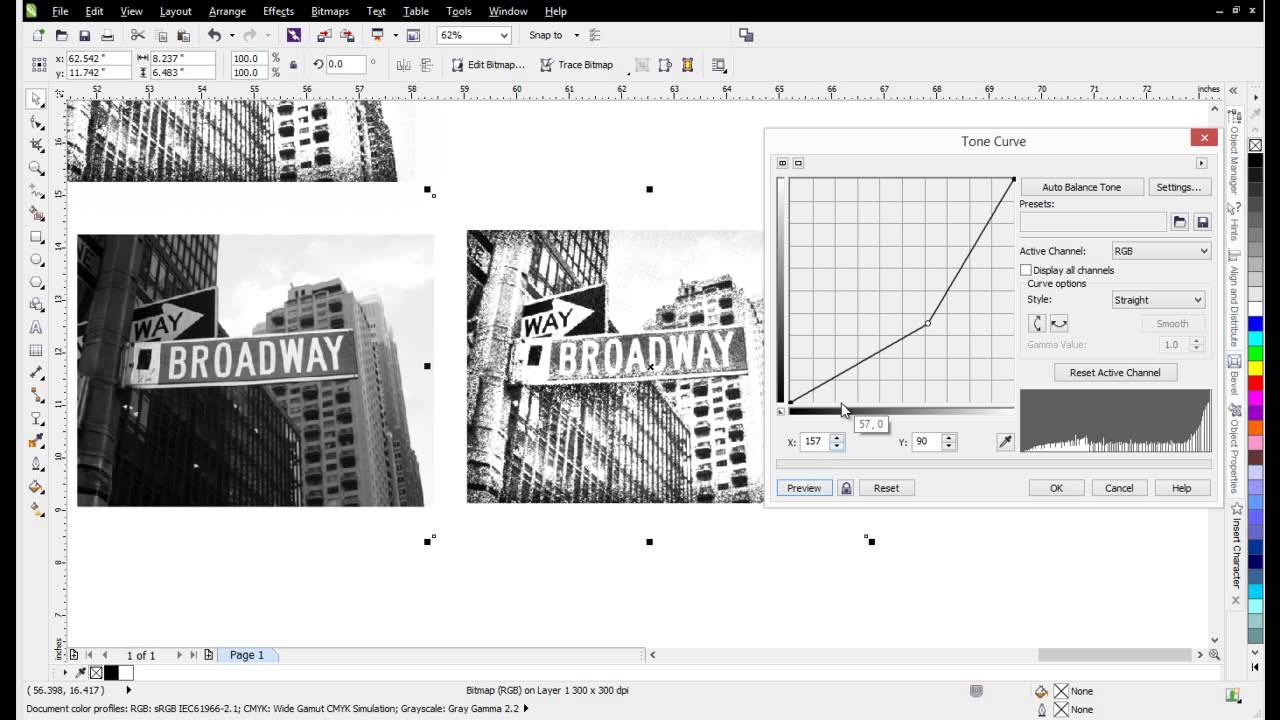Screen dimensions: 1280x720
Task: Click the invert curve icon under Style
Action: click(1037, 323)
